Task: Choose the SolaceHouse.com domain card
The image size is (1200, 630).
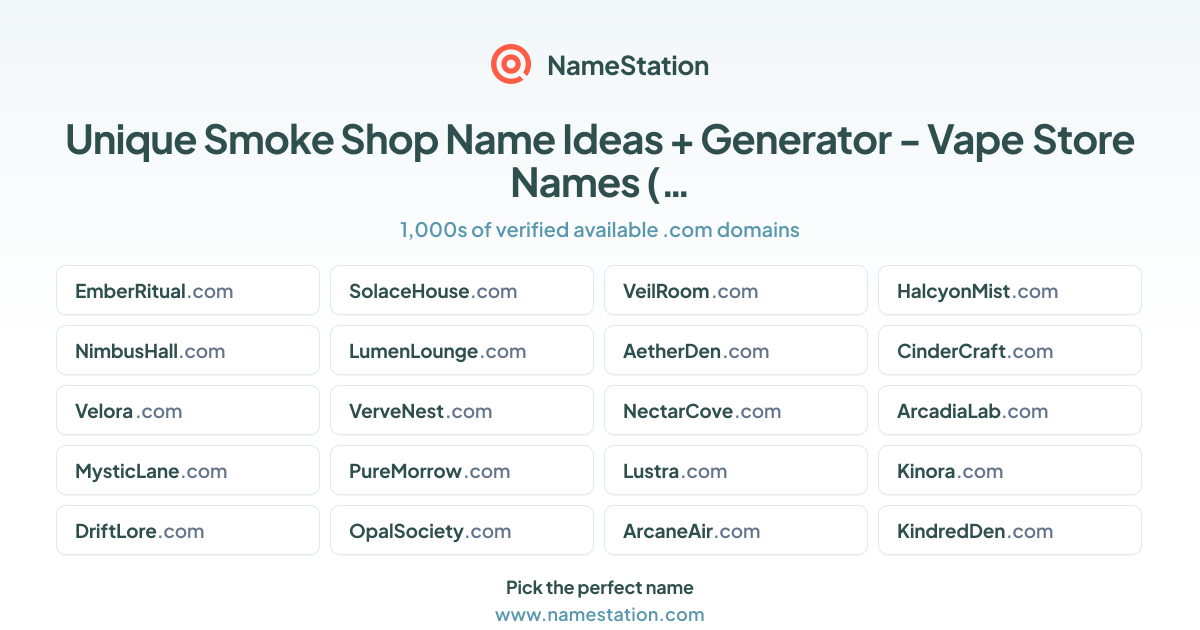Action: (462, 291)
